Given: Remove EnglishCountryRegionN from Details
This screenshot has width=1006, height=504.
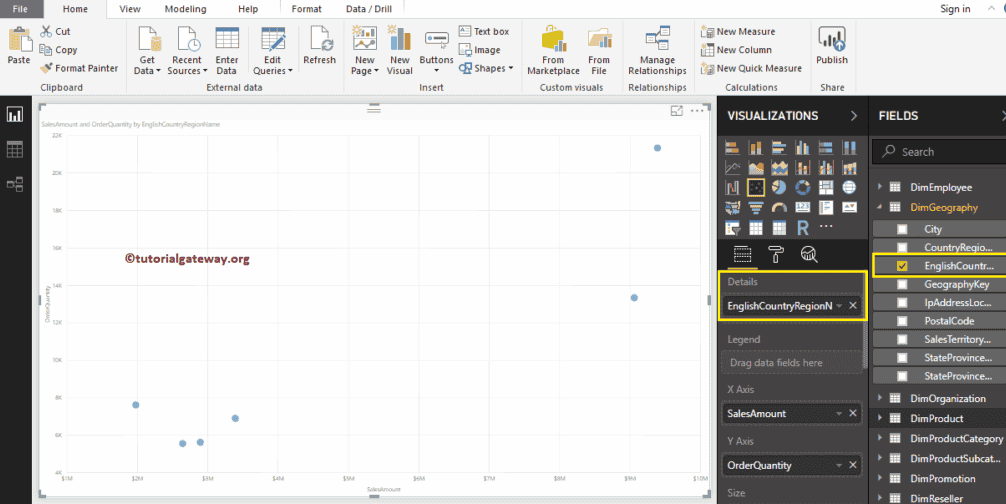Looking at the screenshot, I should tap(853, 306).
